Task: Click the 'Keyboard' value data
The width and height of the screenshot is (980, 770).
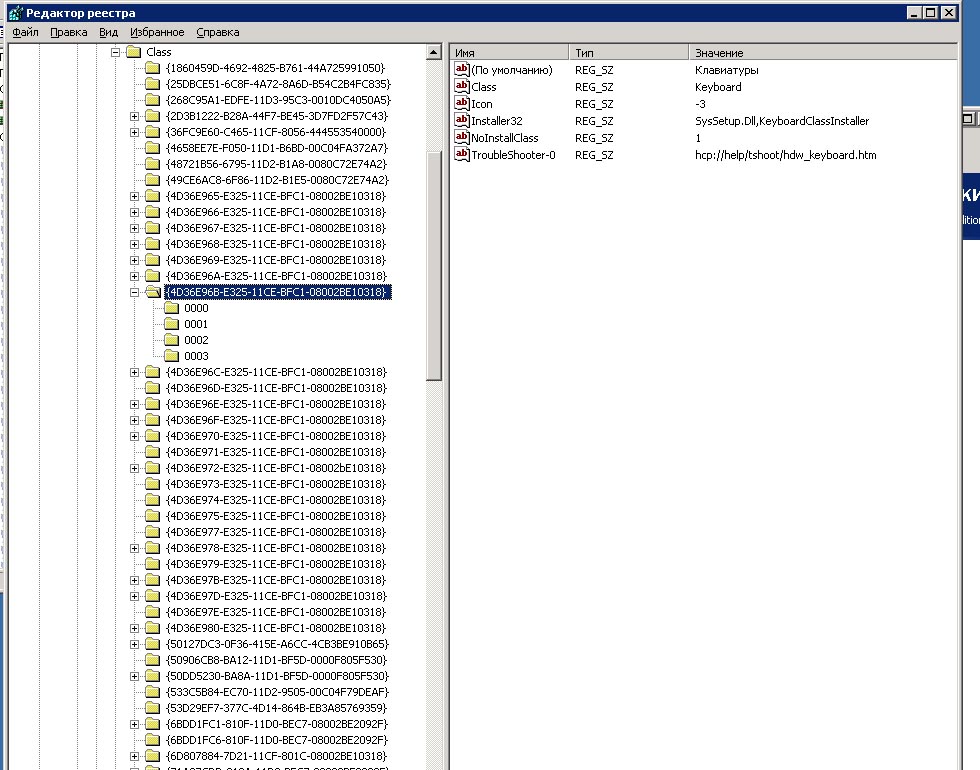Action: [718, 87]
